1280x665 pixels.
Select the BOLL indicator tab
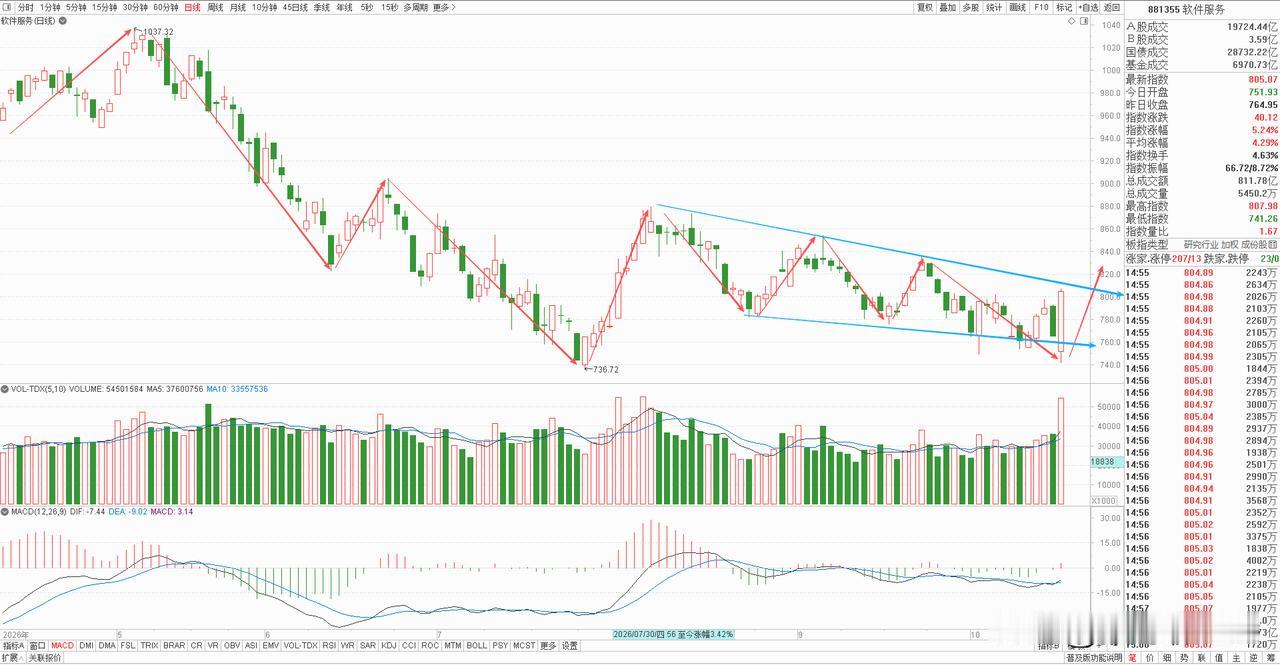[477, 646]
